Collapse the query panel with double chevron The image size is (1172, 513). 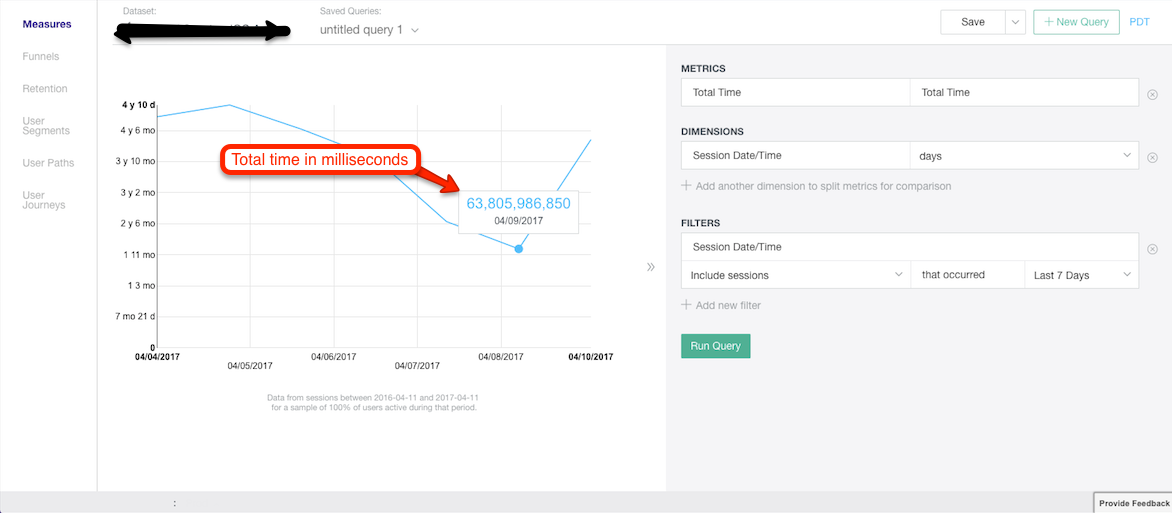pos(651,267)
